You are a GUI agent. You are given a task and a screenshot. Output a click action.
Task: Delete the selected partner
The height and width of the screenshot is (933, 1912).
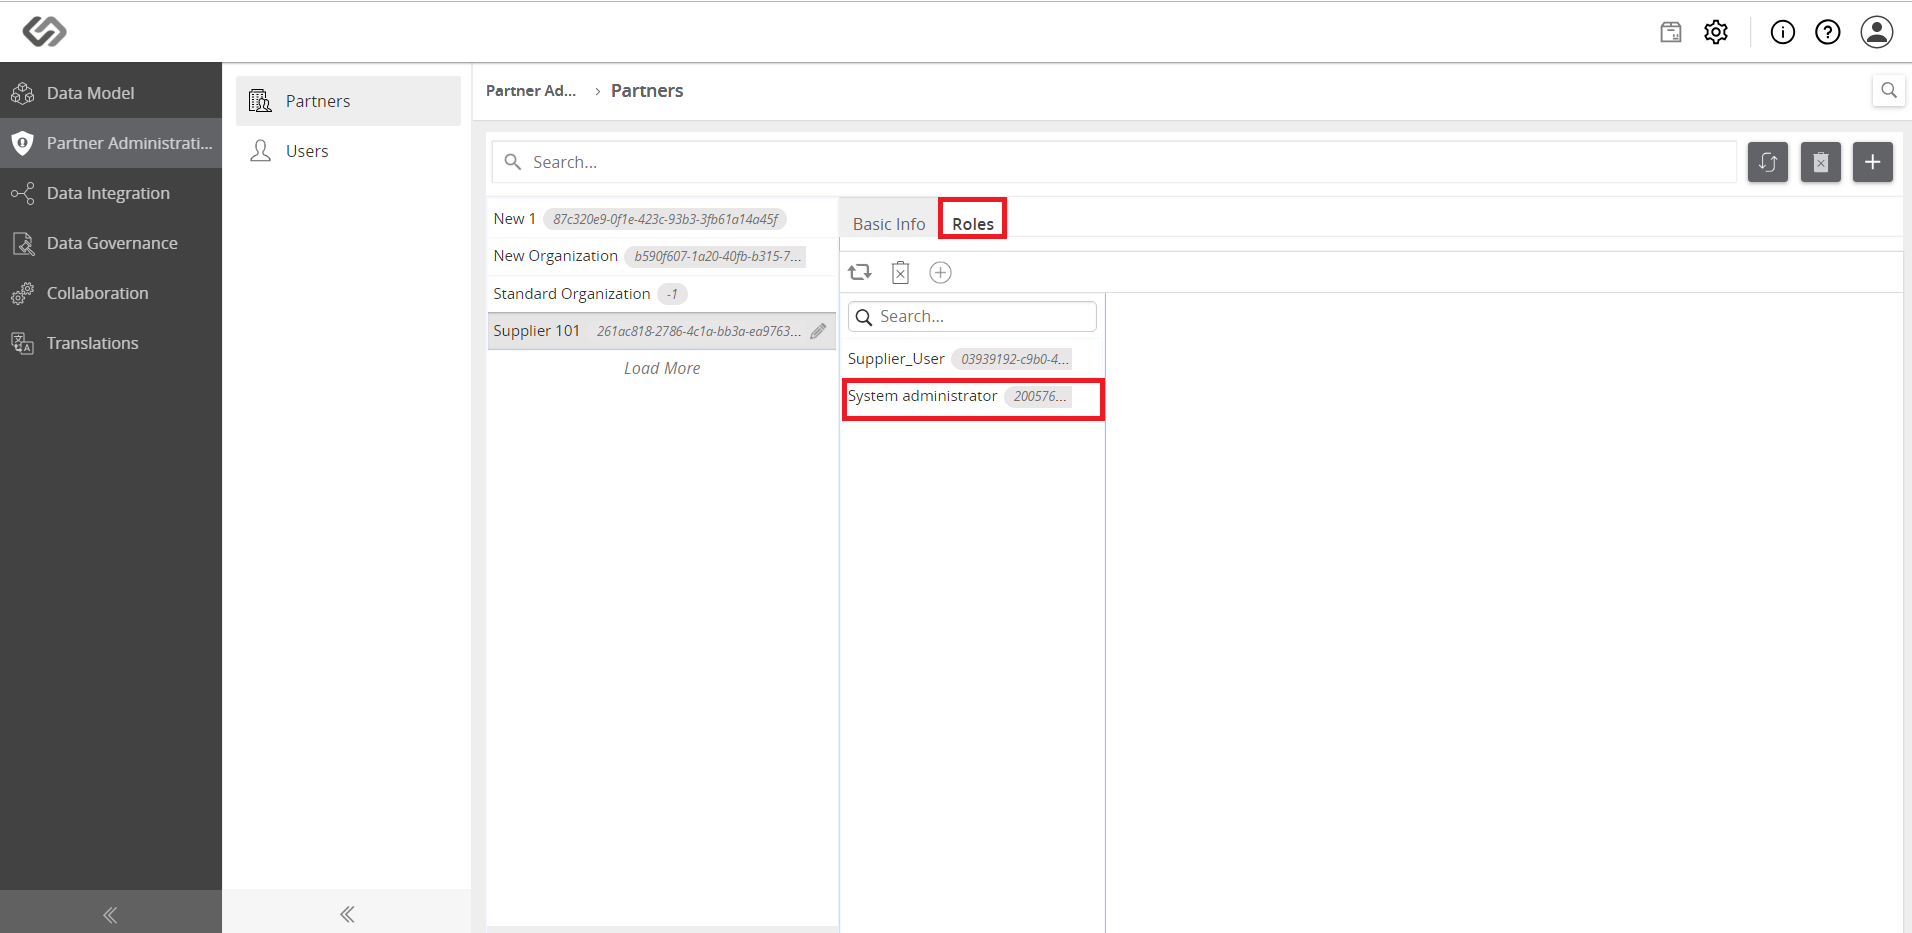pos(1821,162)
